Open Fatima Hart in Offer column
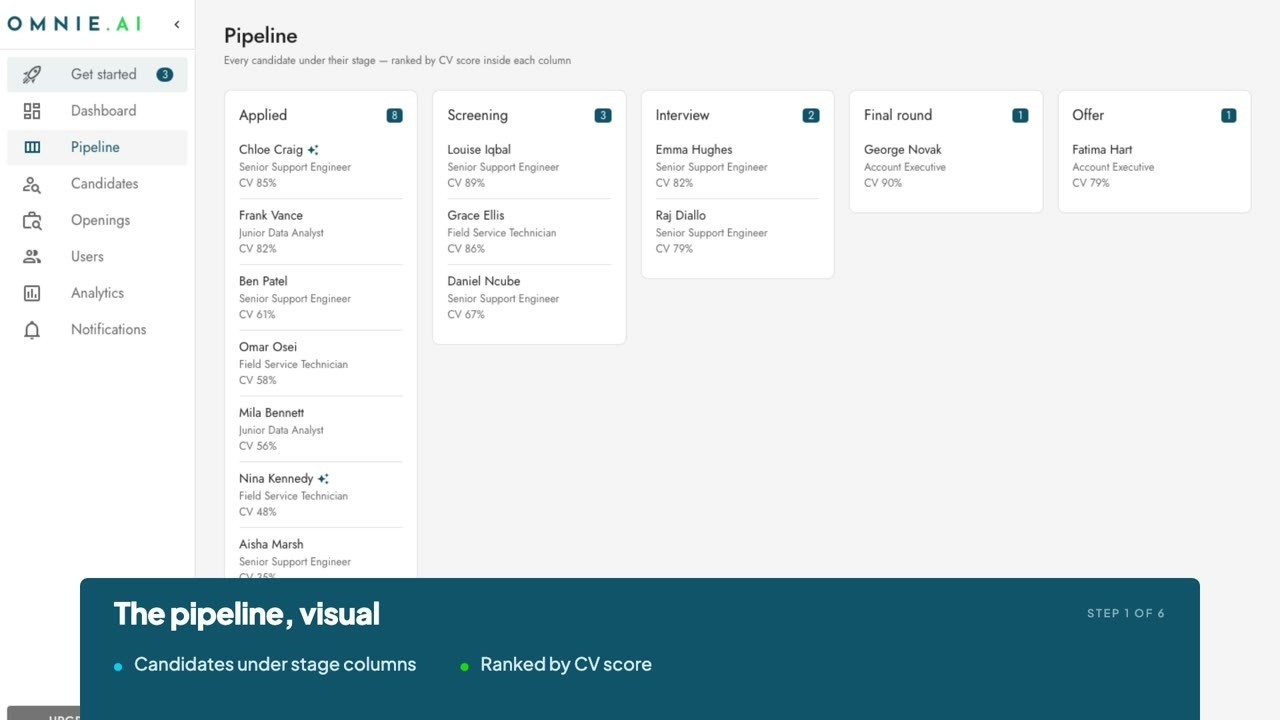The width and height of the screenshot is (1280, 720). [x=1154, y=166]
